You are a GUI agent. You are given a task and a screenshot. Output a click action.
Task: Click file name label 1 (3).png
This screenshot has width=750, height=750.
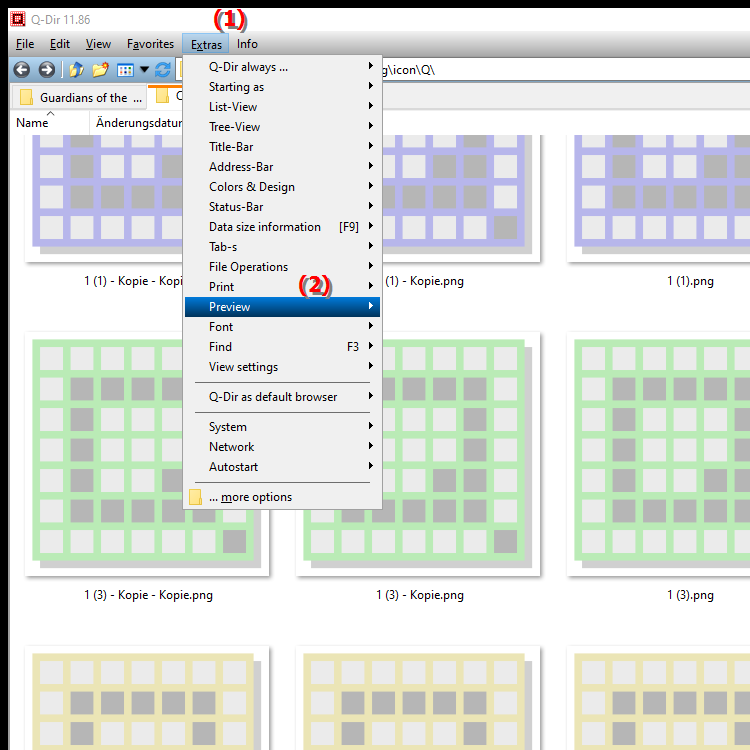690,595
